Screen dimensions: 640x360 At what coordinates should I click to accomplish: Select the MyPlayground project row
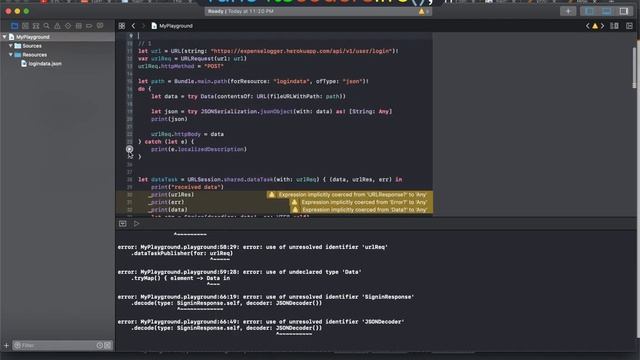57,37
